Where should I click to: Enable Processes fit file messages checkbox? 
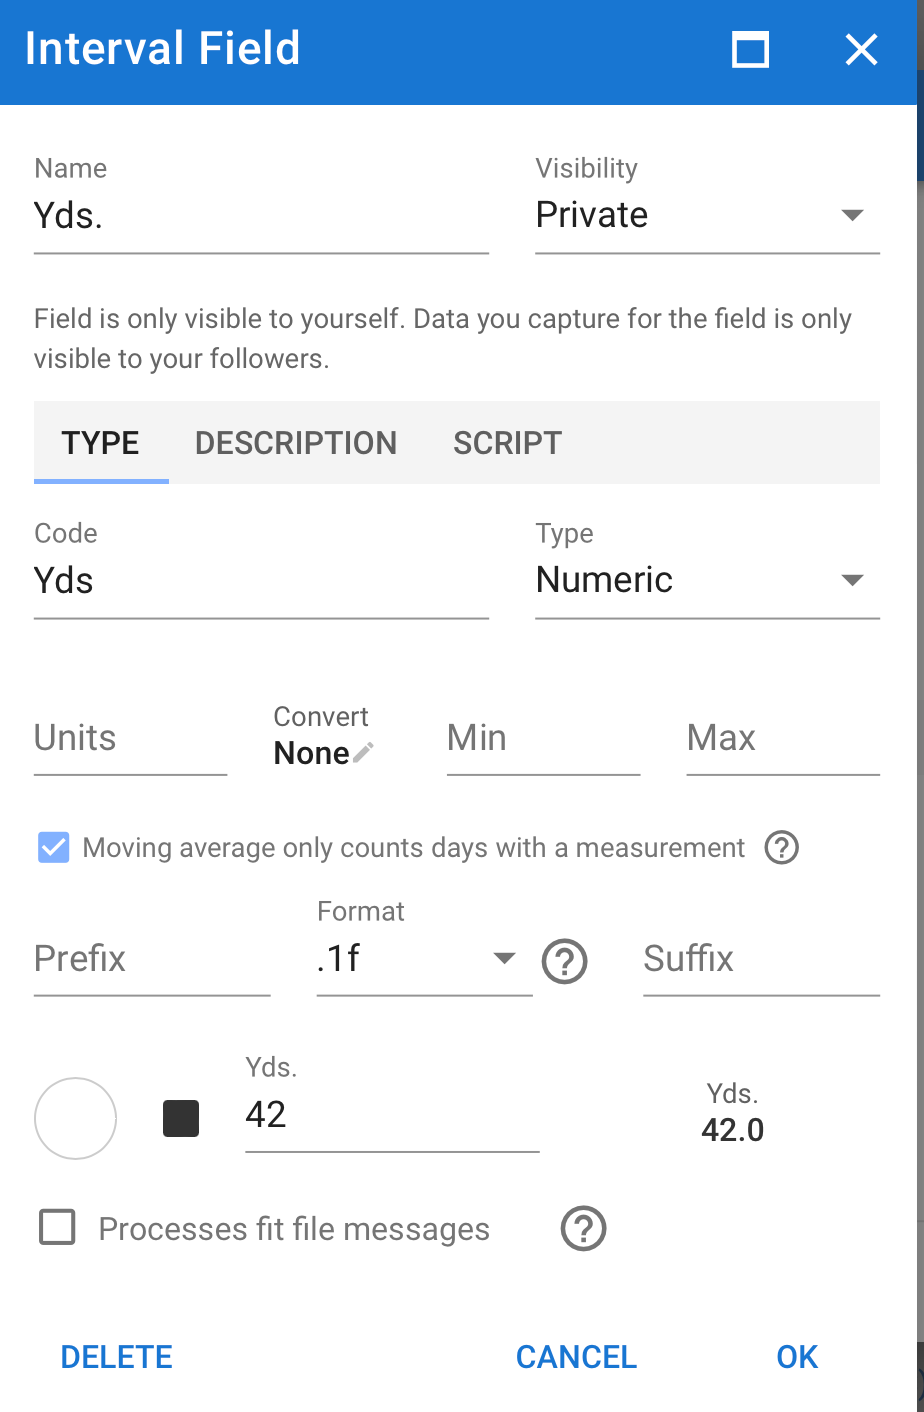pyautogui.click(x=57, y=1227)
